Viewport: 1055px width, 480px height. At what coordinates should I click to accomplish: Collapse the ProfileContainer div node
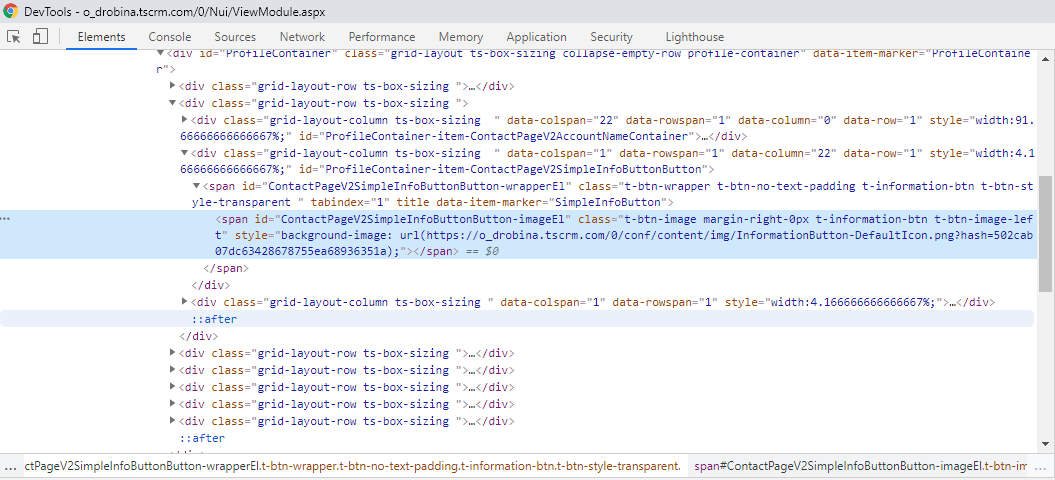[x=160, y=53]
